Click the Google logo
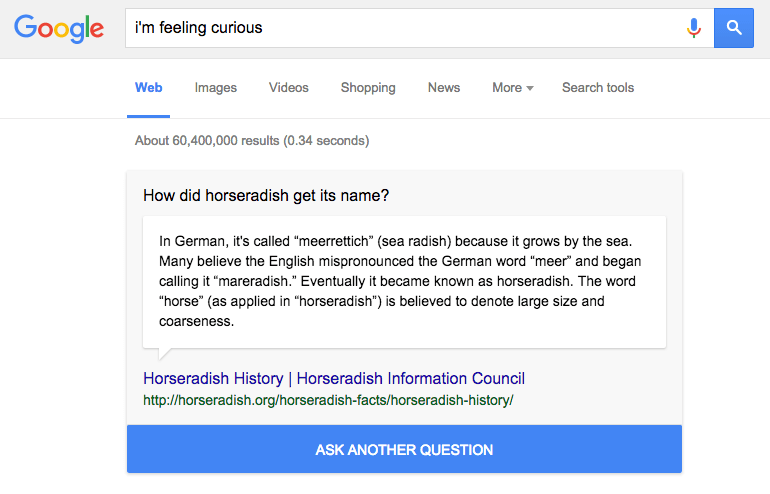This screenshot has height=494, width=770. coord(59,28)
